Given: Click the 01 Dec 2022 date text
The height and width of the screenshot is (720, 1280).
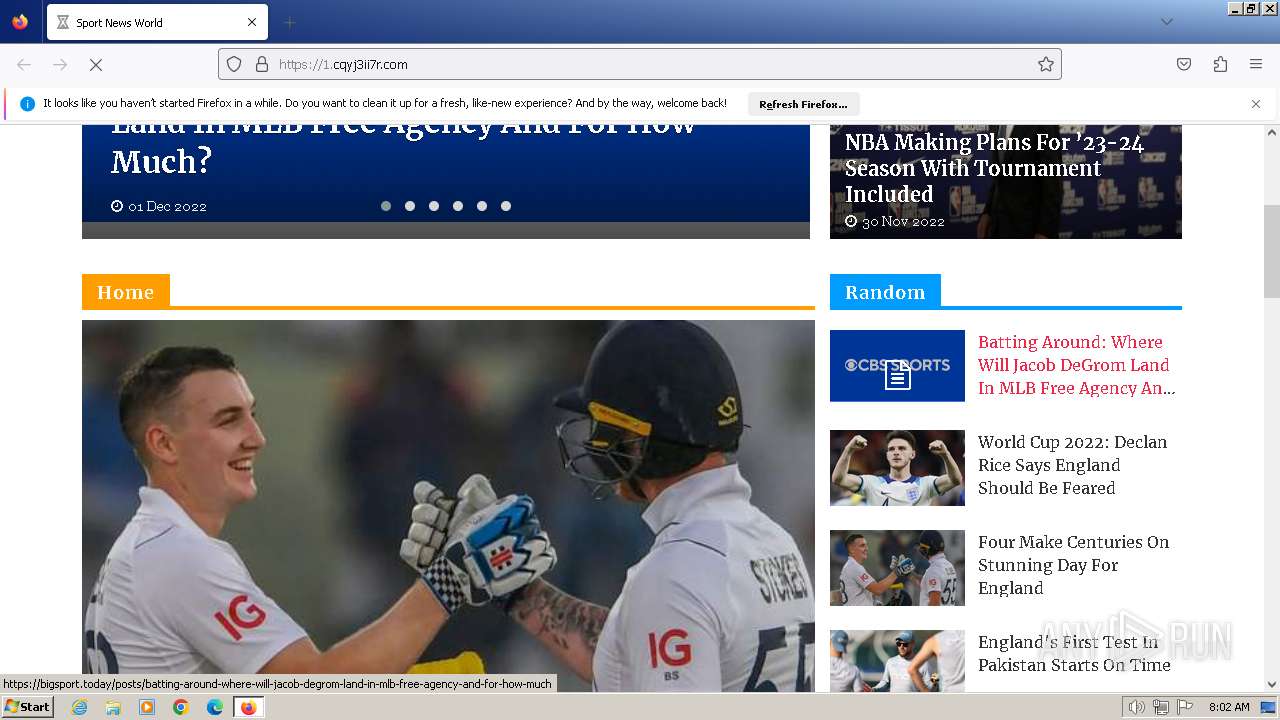Looking at the screenshot, I should (x=167, y=206).
